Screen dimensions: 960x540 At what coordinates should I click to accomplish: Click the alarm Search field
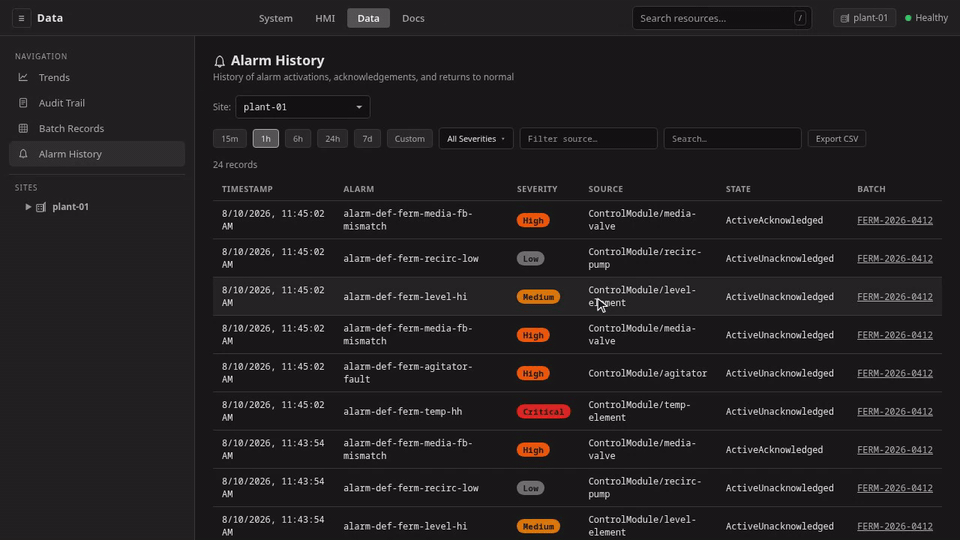click(x=732, y=138)
